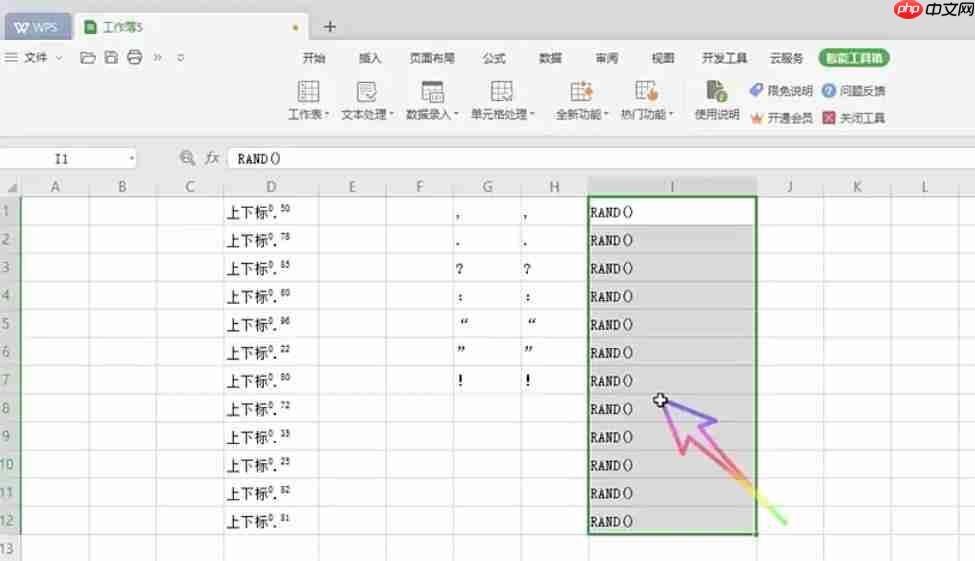Expand the 数据录入 dropdown arrow
Viewport: 975px width, 561px height.
(x=456, y=115)
